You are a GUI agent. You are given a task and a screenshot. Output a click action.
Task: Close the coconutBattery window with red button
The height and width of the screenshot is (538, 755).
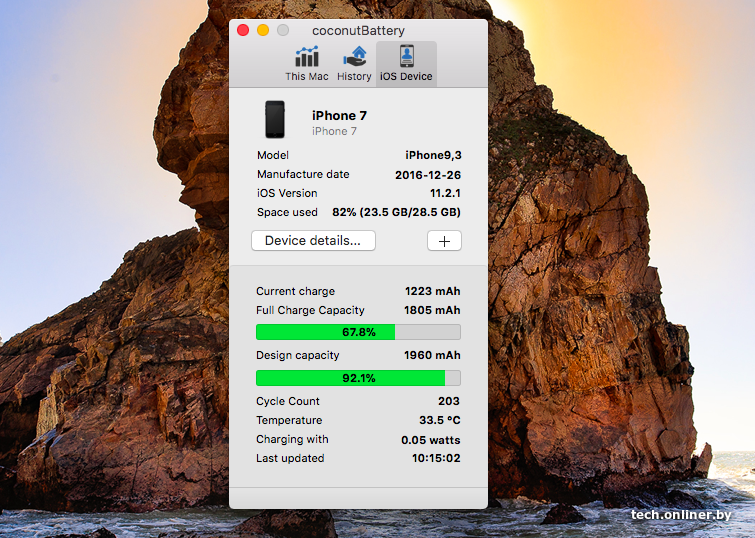tap(243, 30)
